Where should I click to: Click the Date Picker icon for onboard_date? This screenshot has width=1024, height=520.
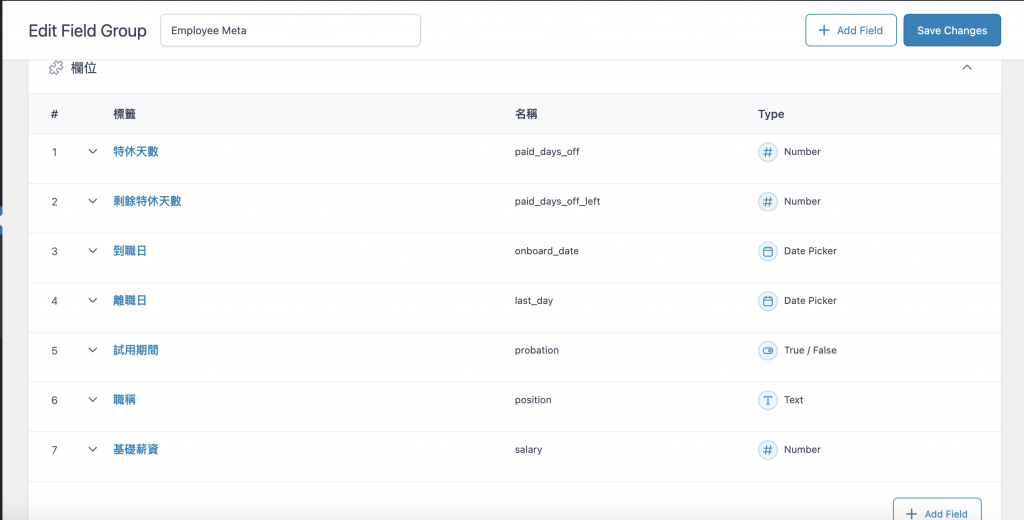[x=767, y=251]
